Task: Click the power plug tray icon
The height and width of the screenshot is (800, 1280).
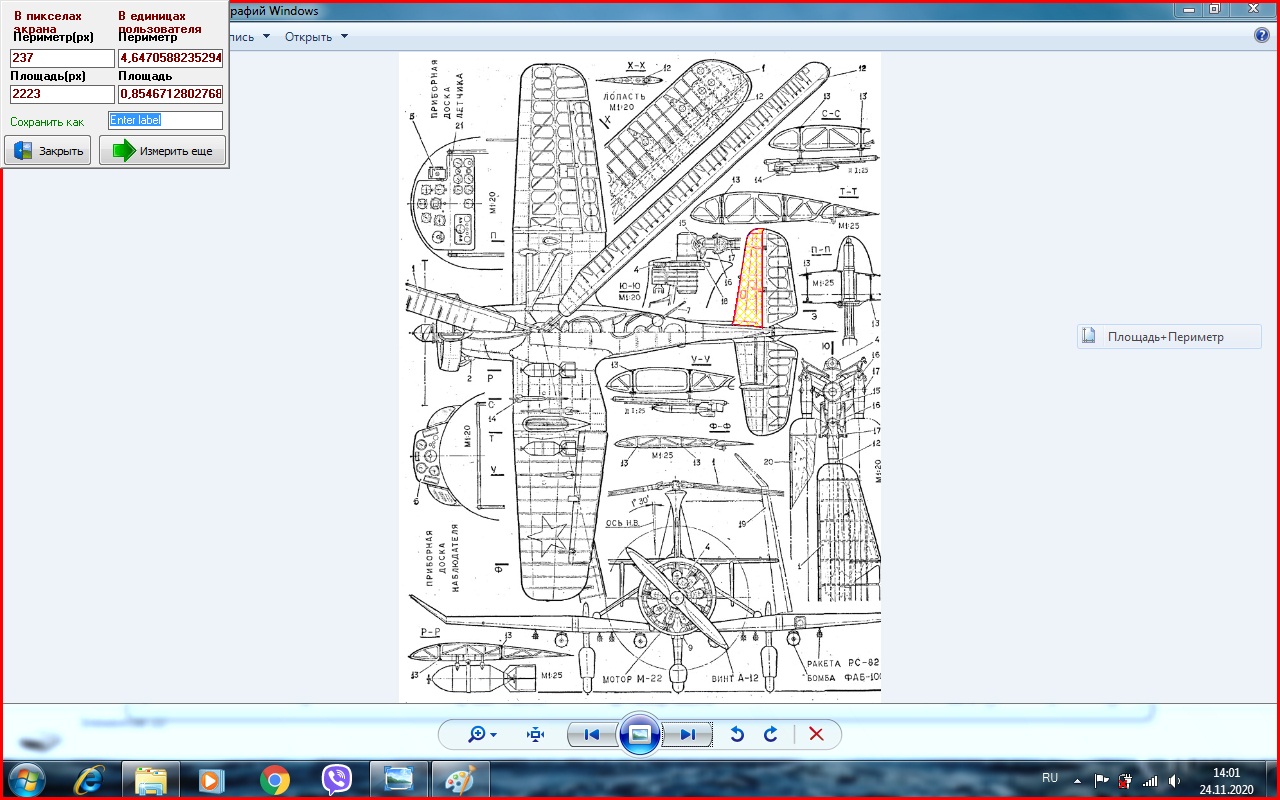Action: pyautogui.click(x=1126, y=780)
